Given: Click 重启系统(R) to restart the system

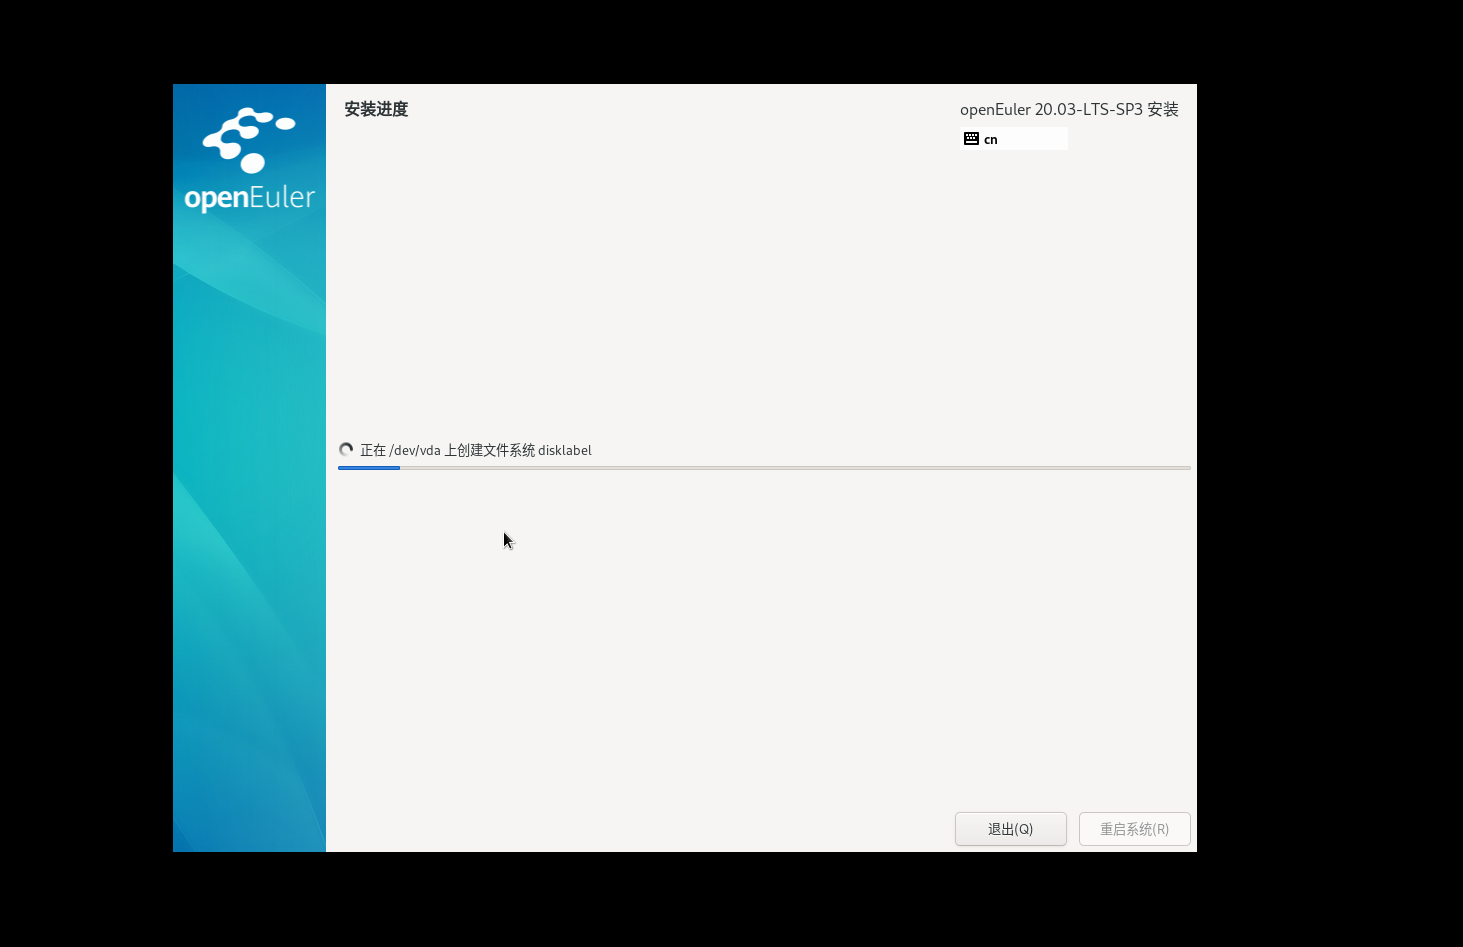Looking at the screenshot, I should [x=1134, y=829].
